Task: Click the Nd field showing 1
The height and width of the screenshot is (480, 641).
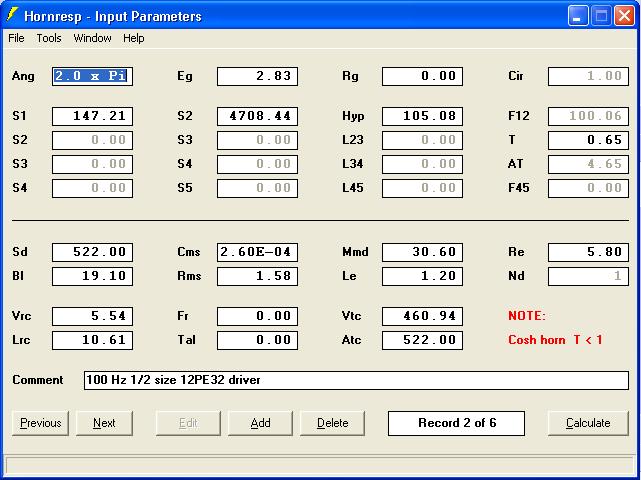Action: click(588, 276)
